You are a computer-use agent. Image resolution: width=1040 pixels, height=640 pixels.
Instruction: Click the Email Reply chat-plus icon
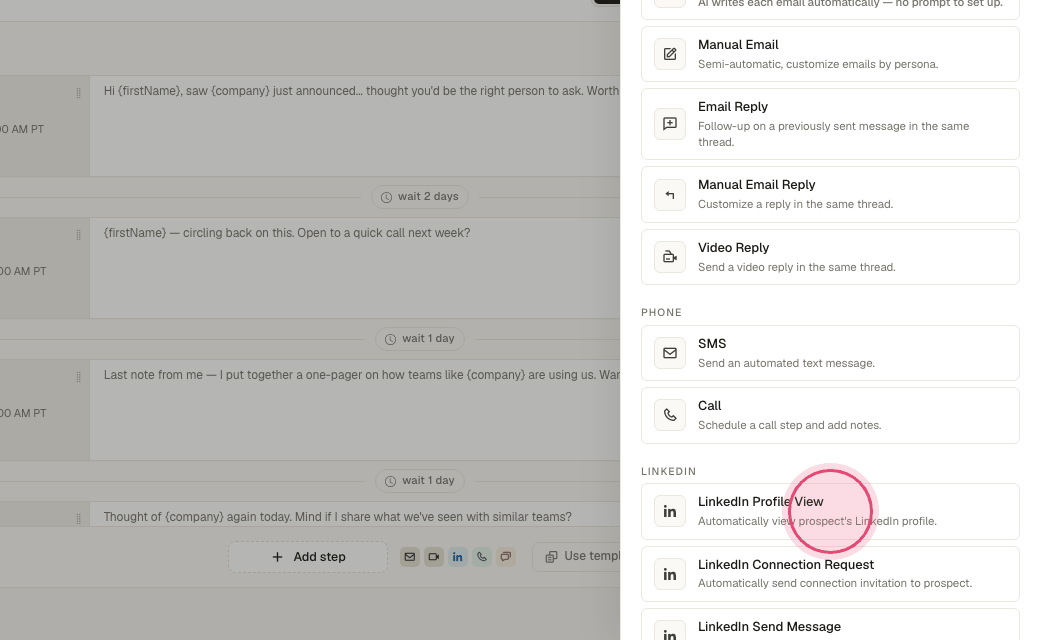(670, 124)
